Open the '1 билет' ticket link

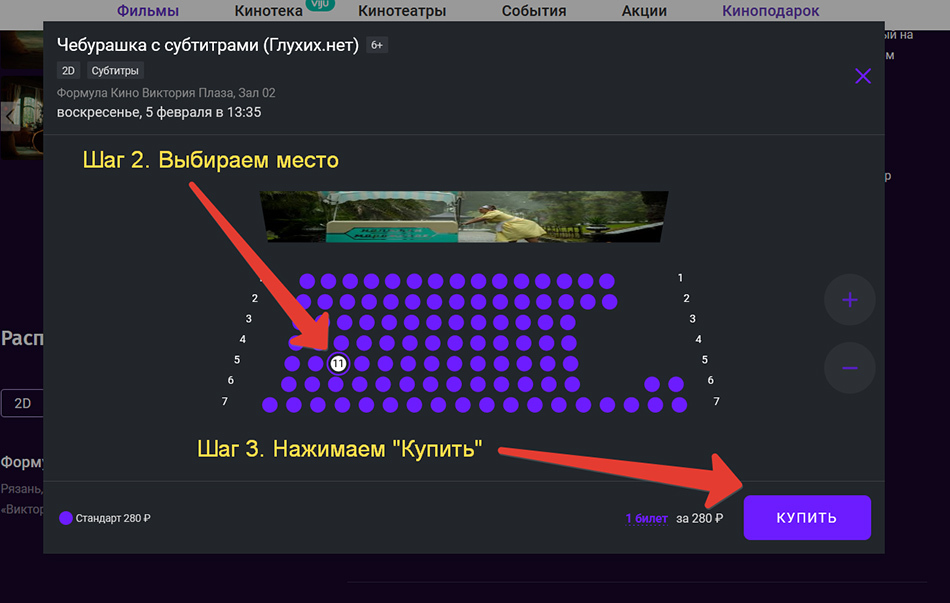pyautogui.click(x=646, y=518)
